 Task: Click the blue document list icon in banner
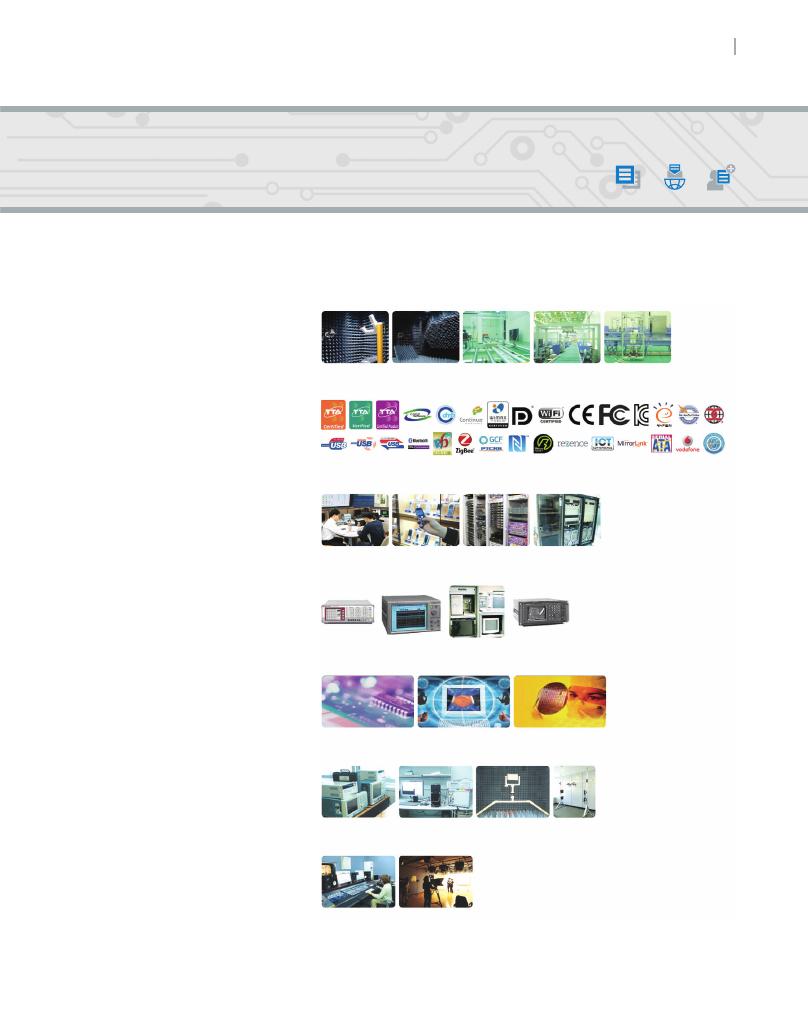pyautogui.click(x=628, y=177)
